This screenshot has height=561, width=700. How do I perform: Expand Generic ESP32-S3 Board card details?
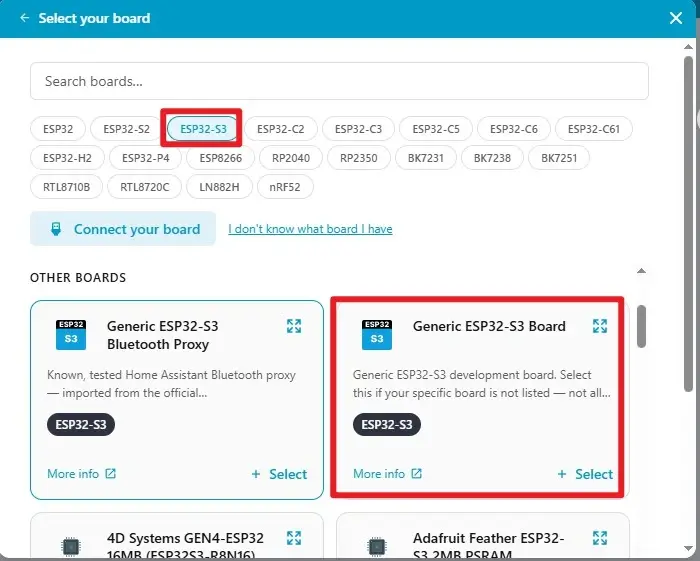coord(600,326)
